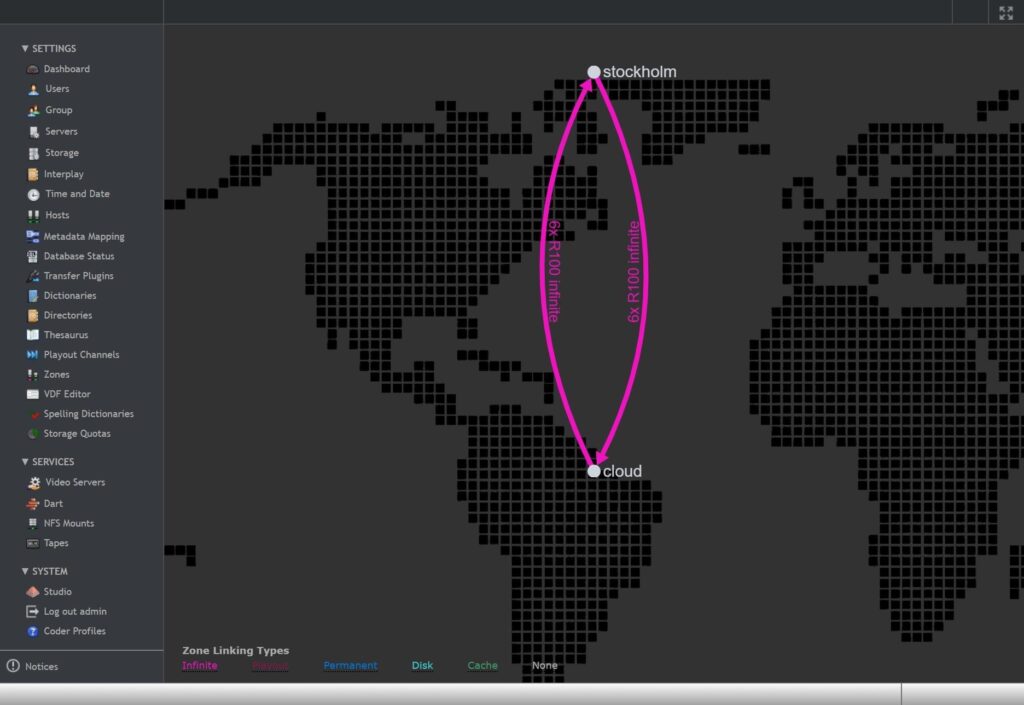Open the Notices panel

tap(40, 667)
